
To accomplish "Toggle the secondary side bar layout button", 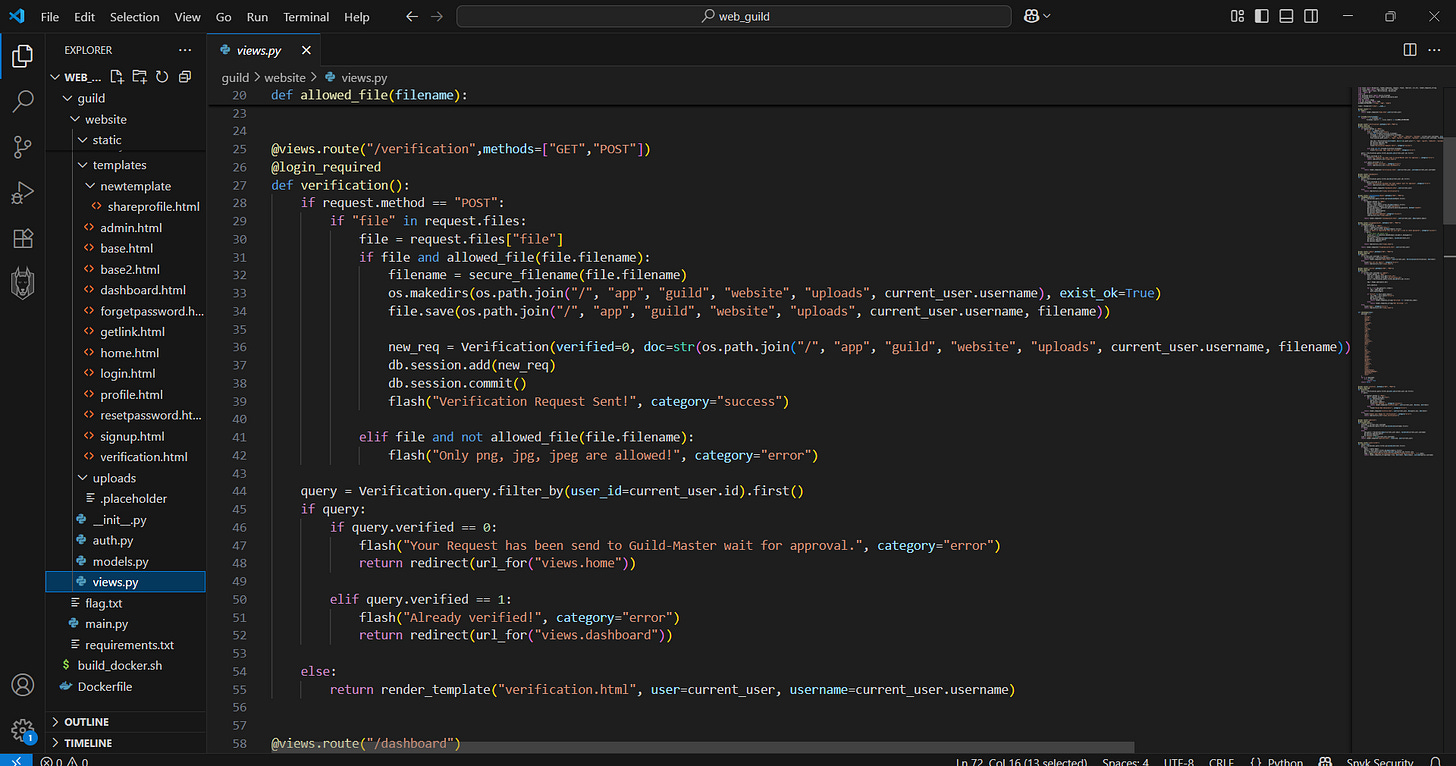I will pyautogui.click(x=1310, y=17).
